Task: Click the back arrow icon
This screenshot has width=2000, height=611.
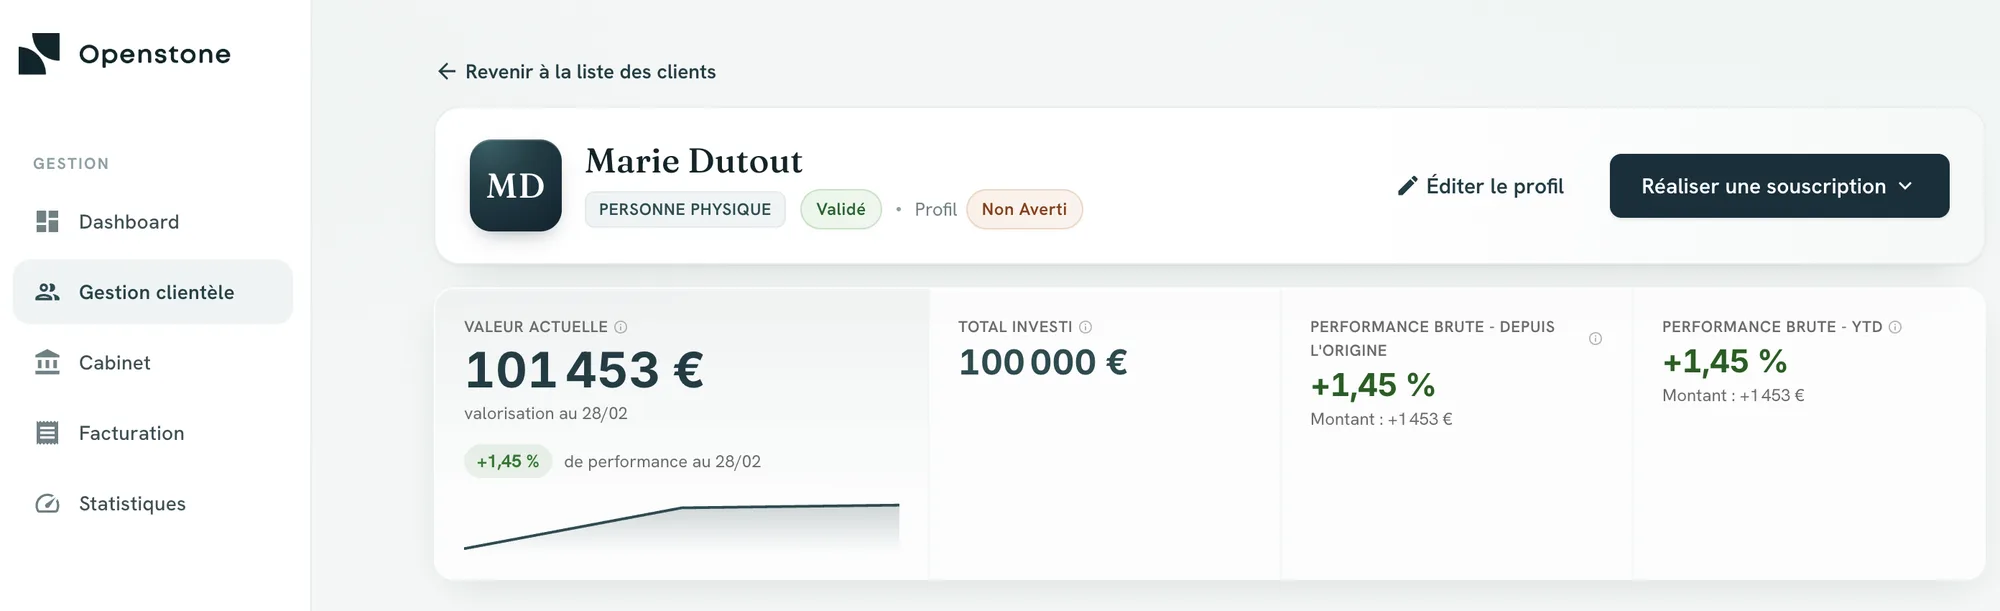Action: (447, 71)
